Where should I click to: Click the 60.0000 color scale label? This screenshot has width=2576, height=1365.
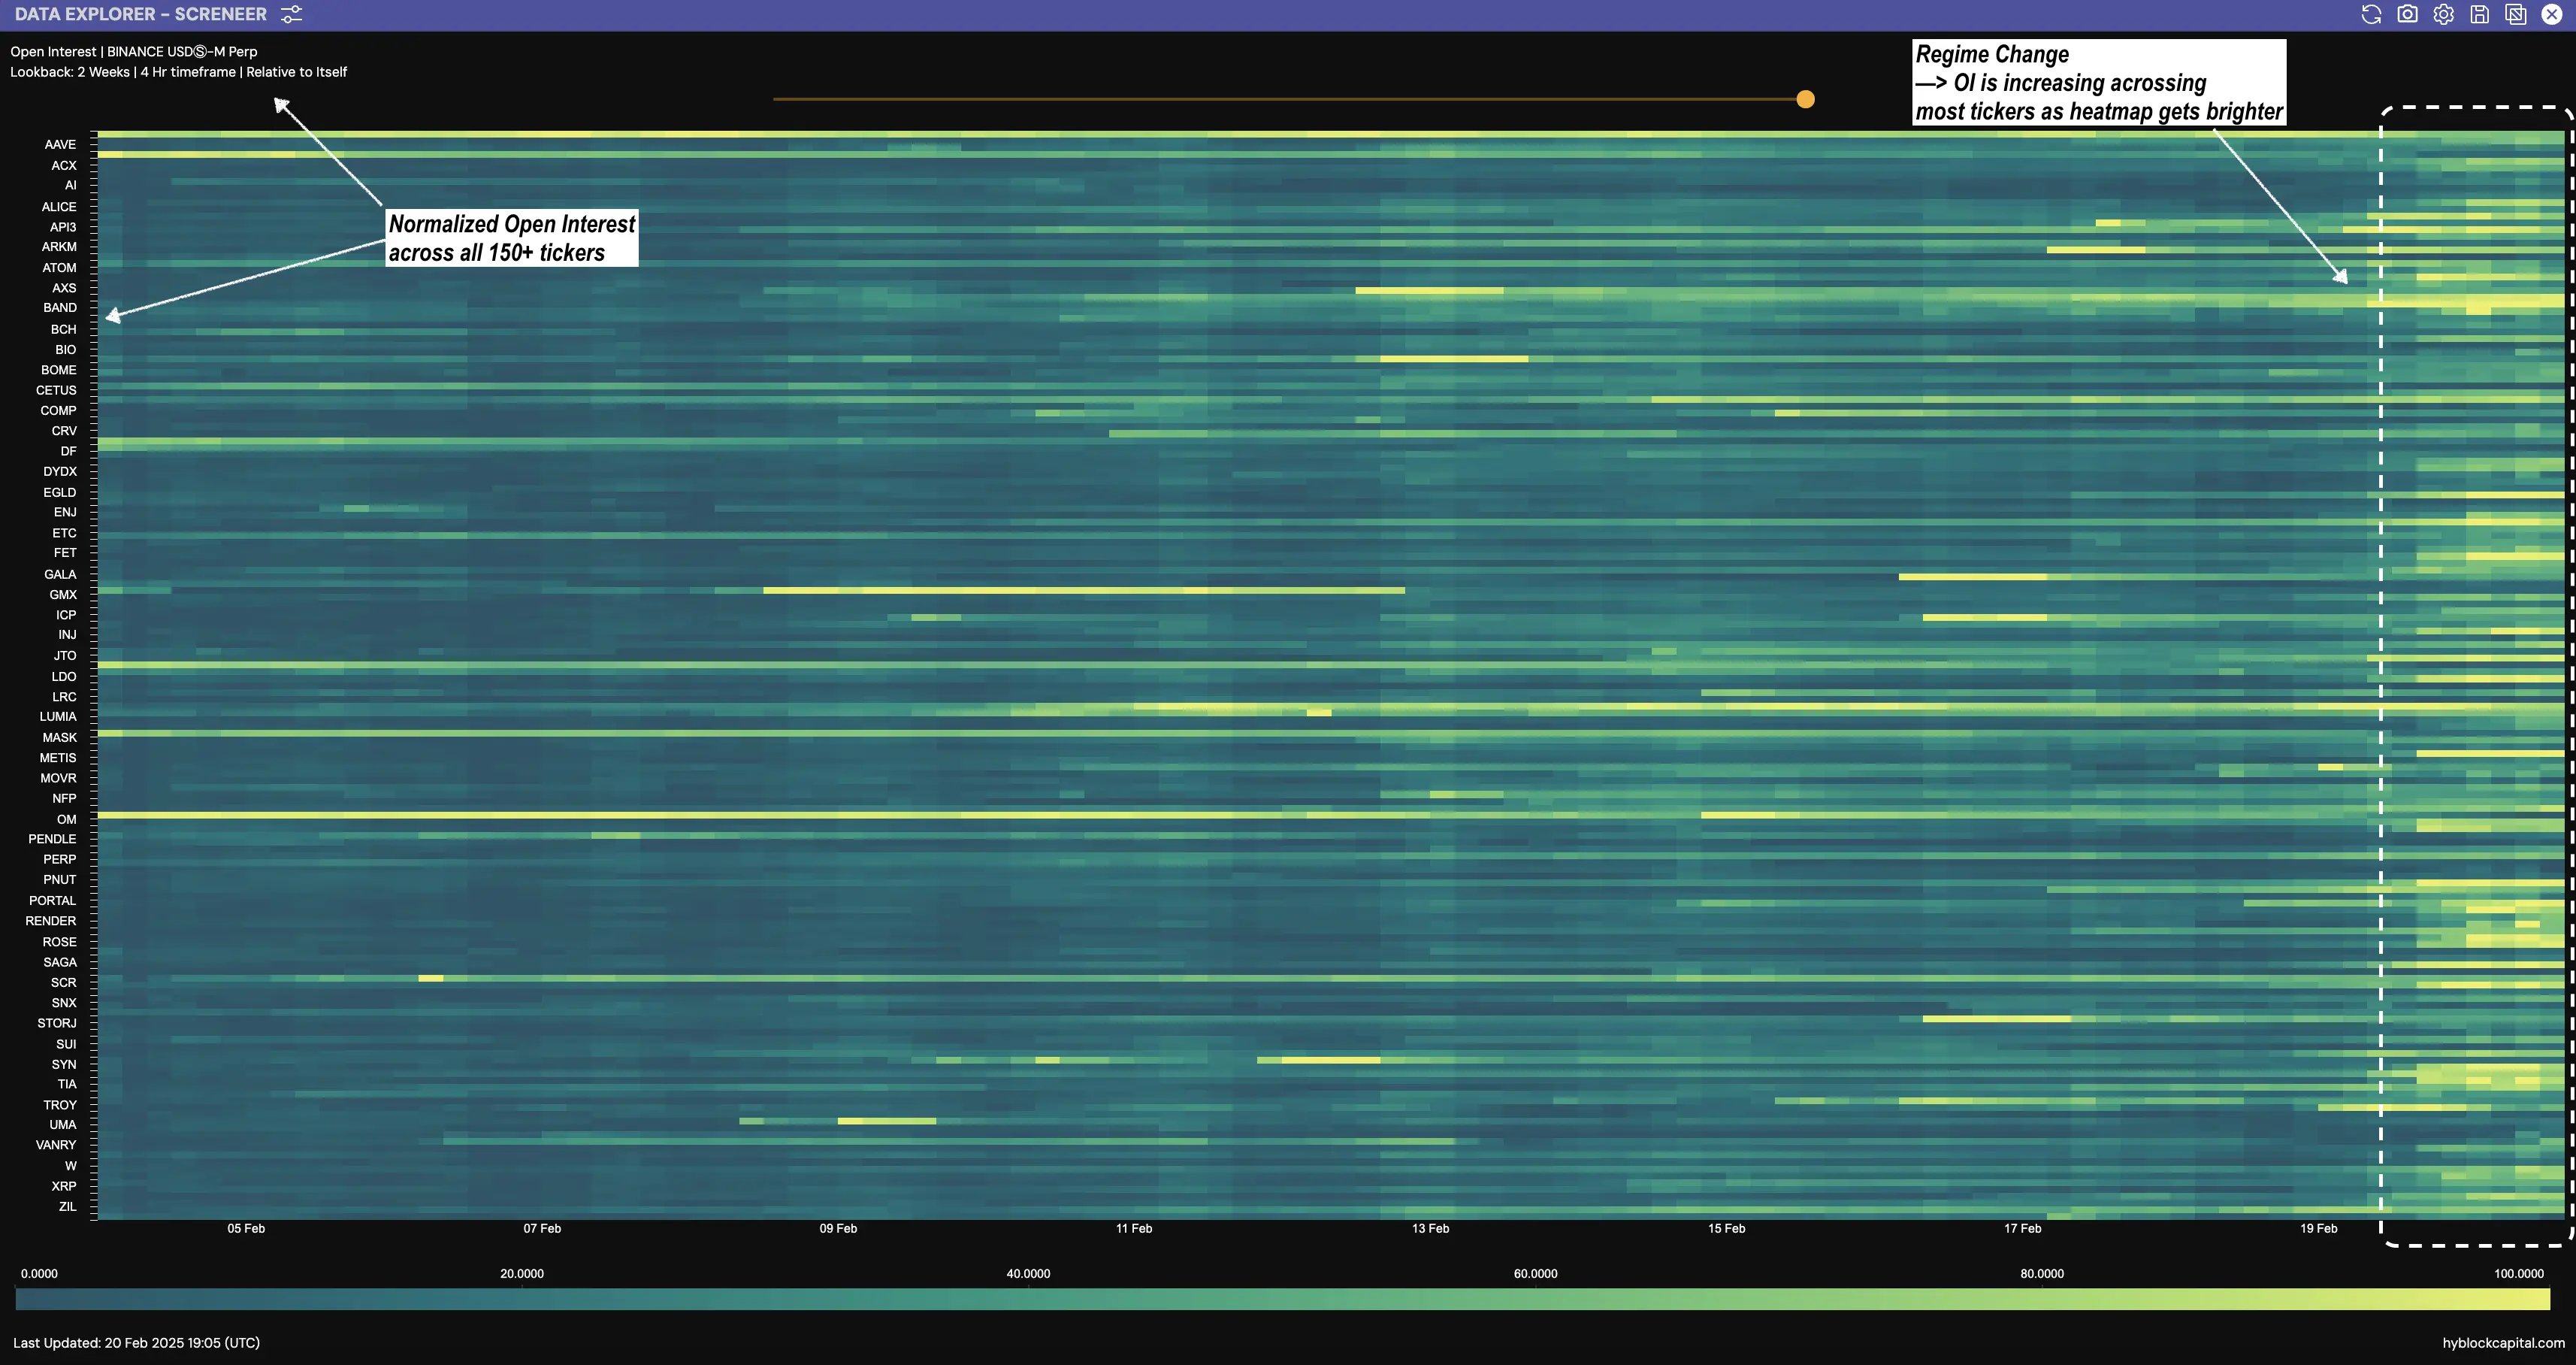click(x=1535, y=1273)
